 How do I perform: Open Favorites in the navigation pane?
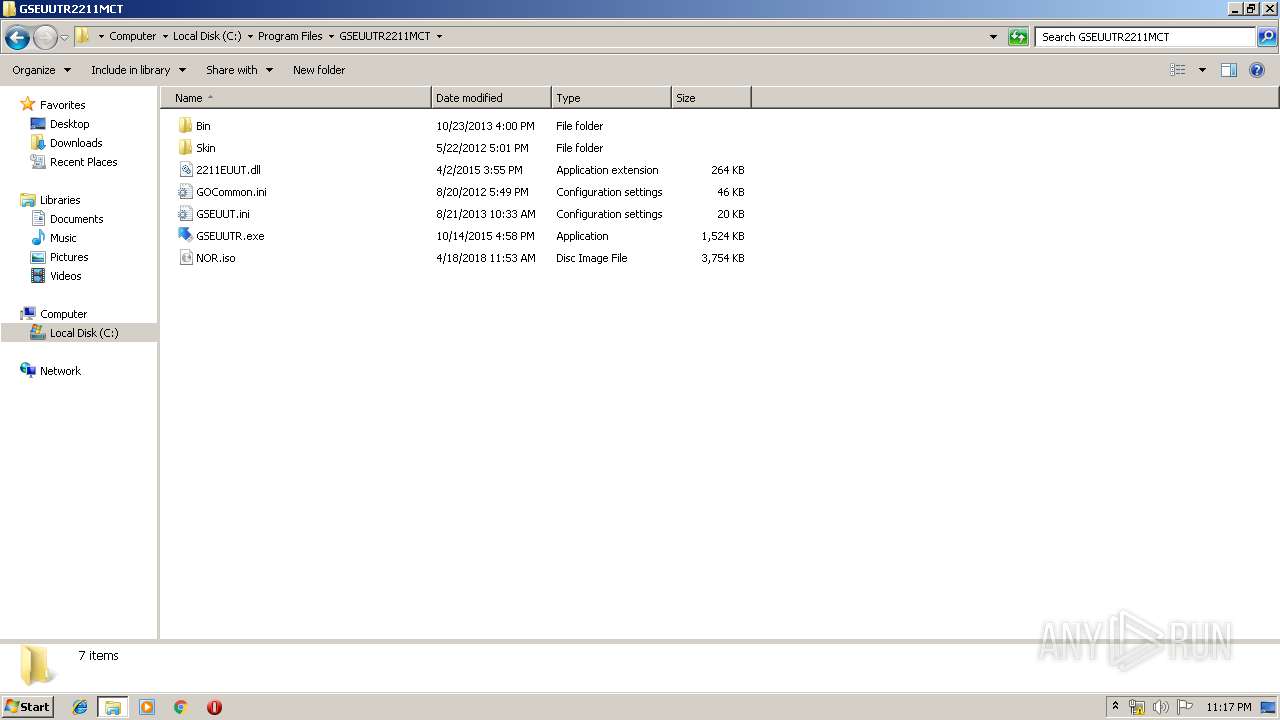(62, 105)
